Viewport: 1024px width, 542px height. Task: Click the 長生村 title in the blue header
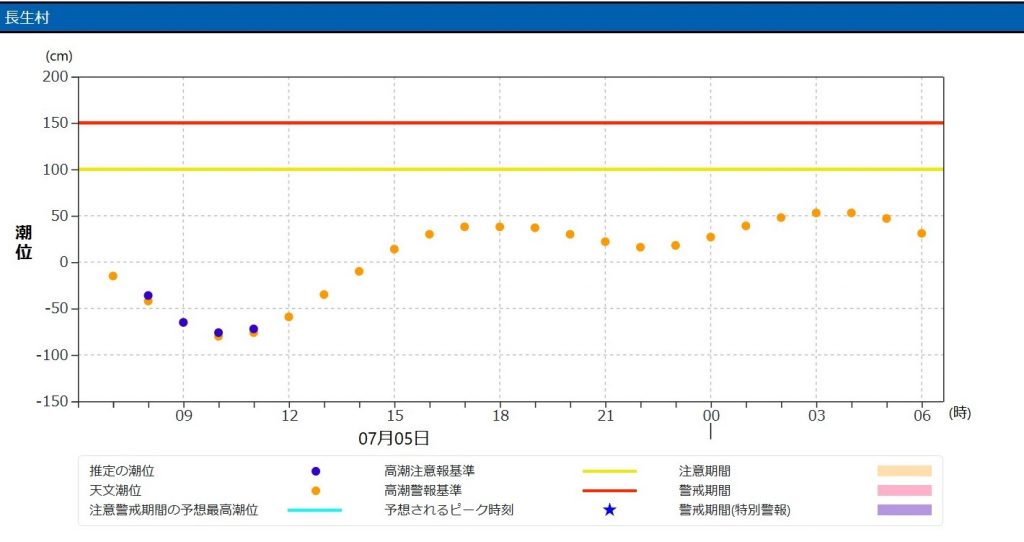click(x=27, y=18)
